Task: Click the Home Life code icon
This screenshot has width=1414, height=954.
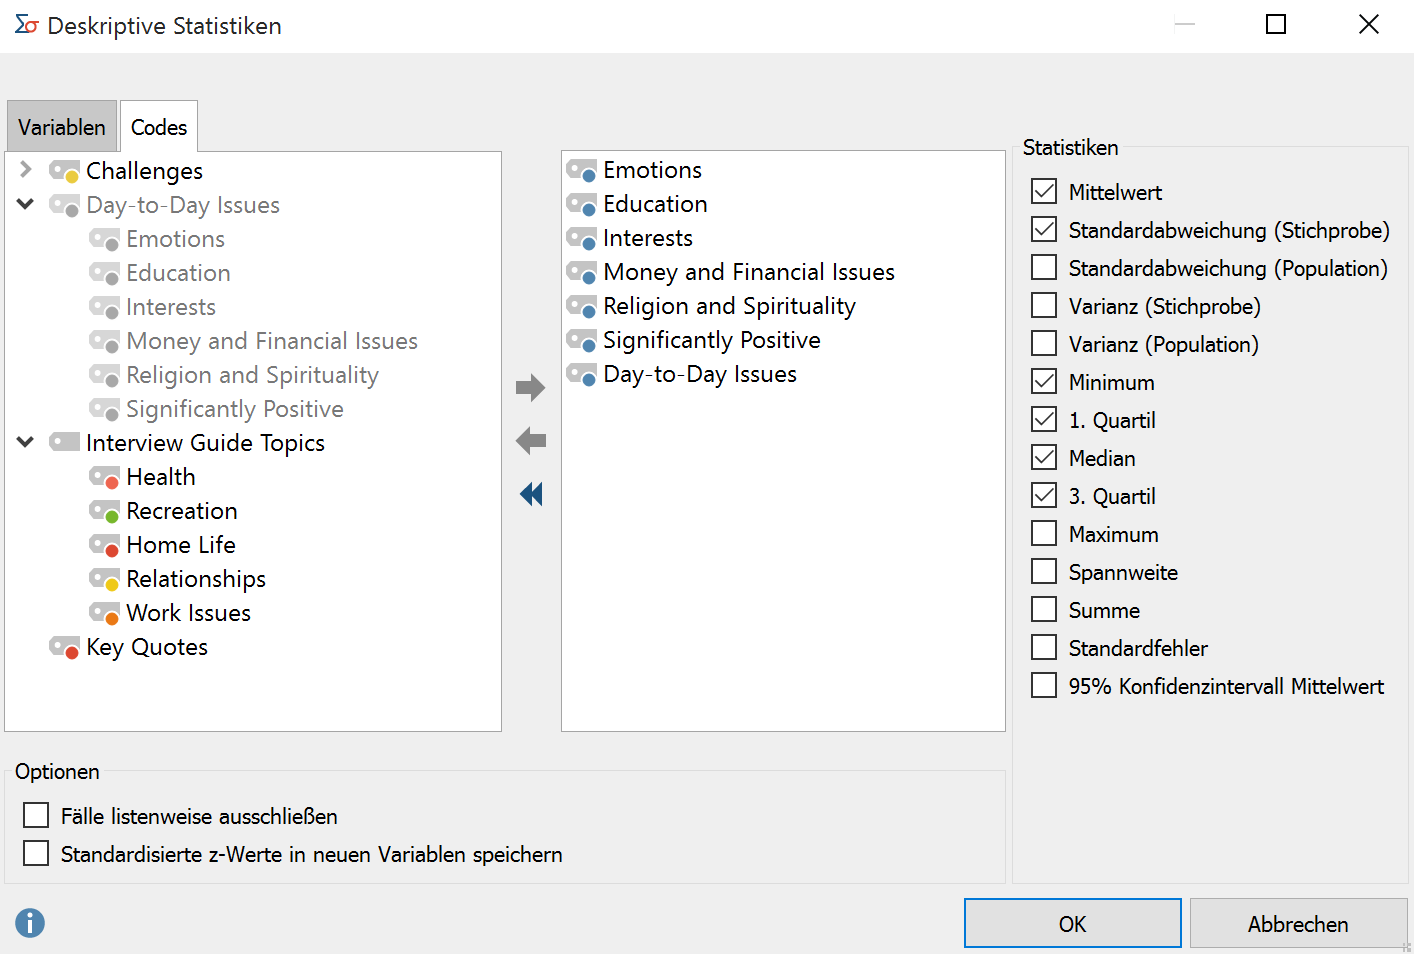Action: coord(104,545)
